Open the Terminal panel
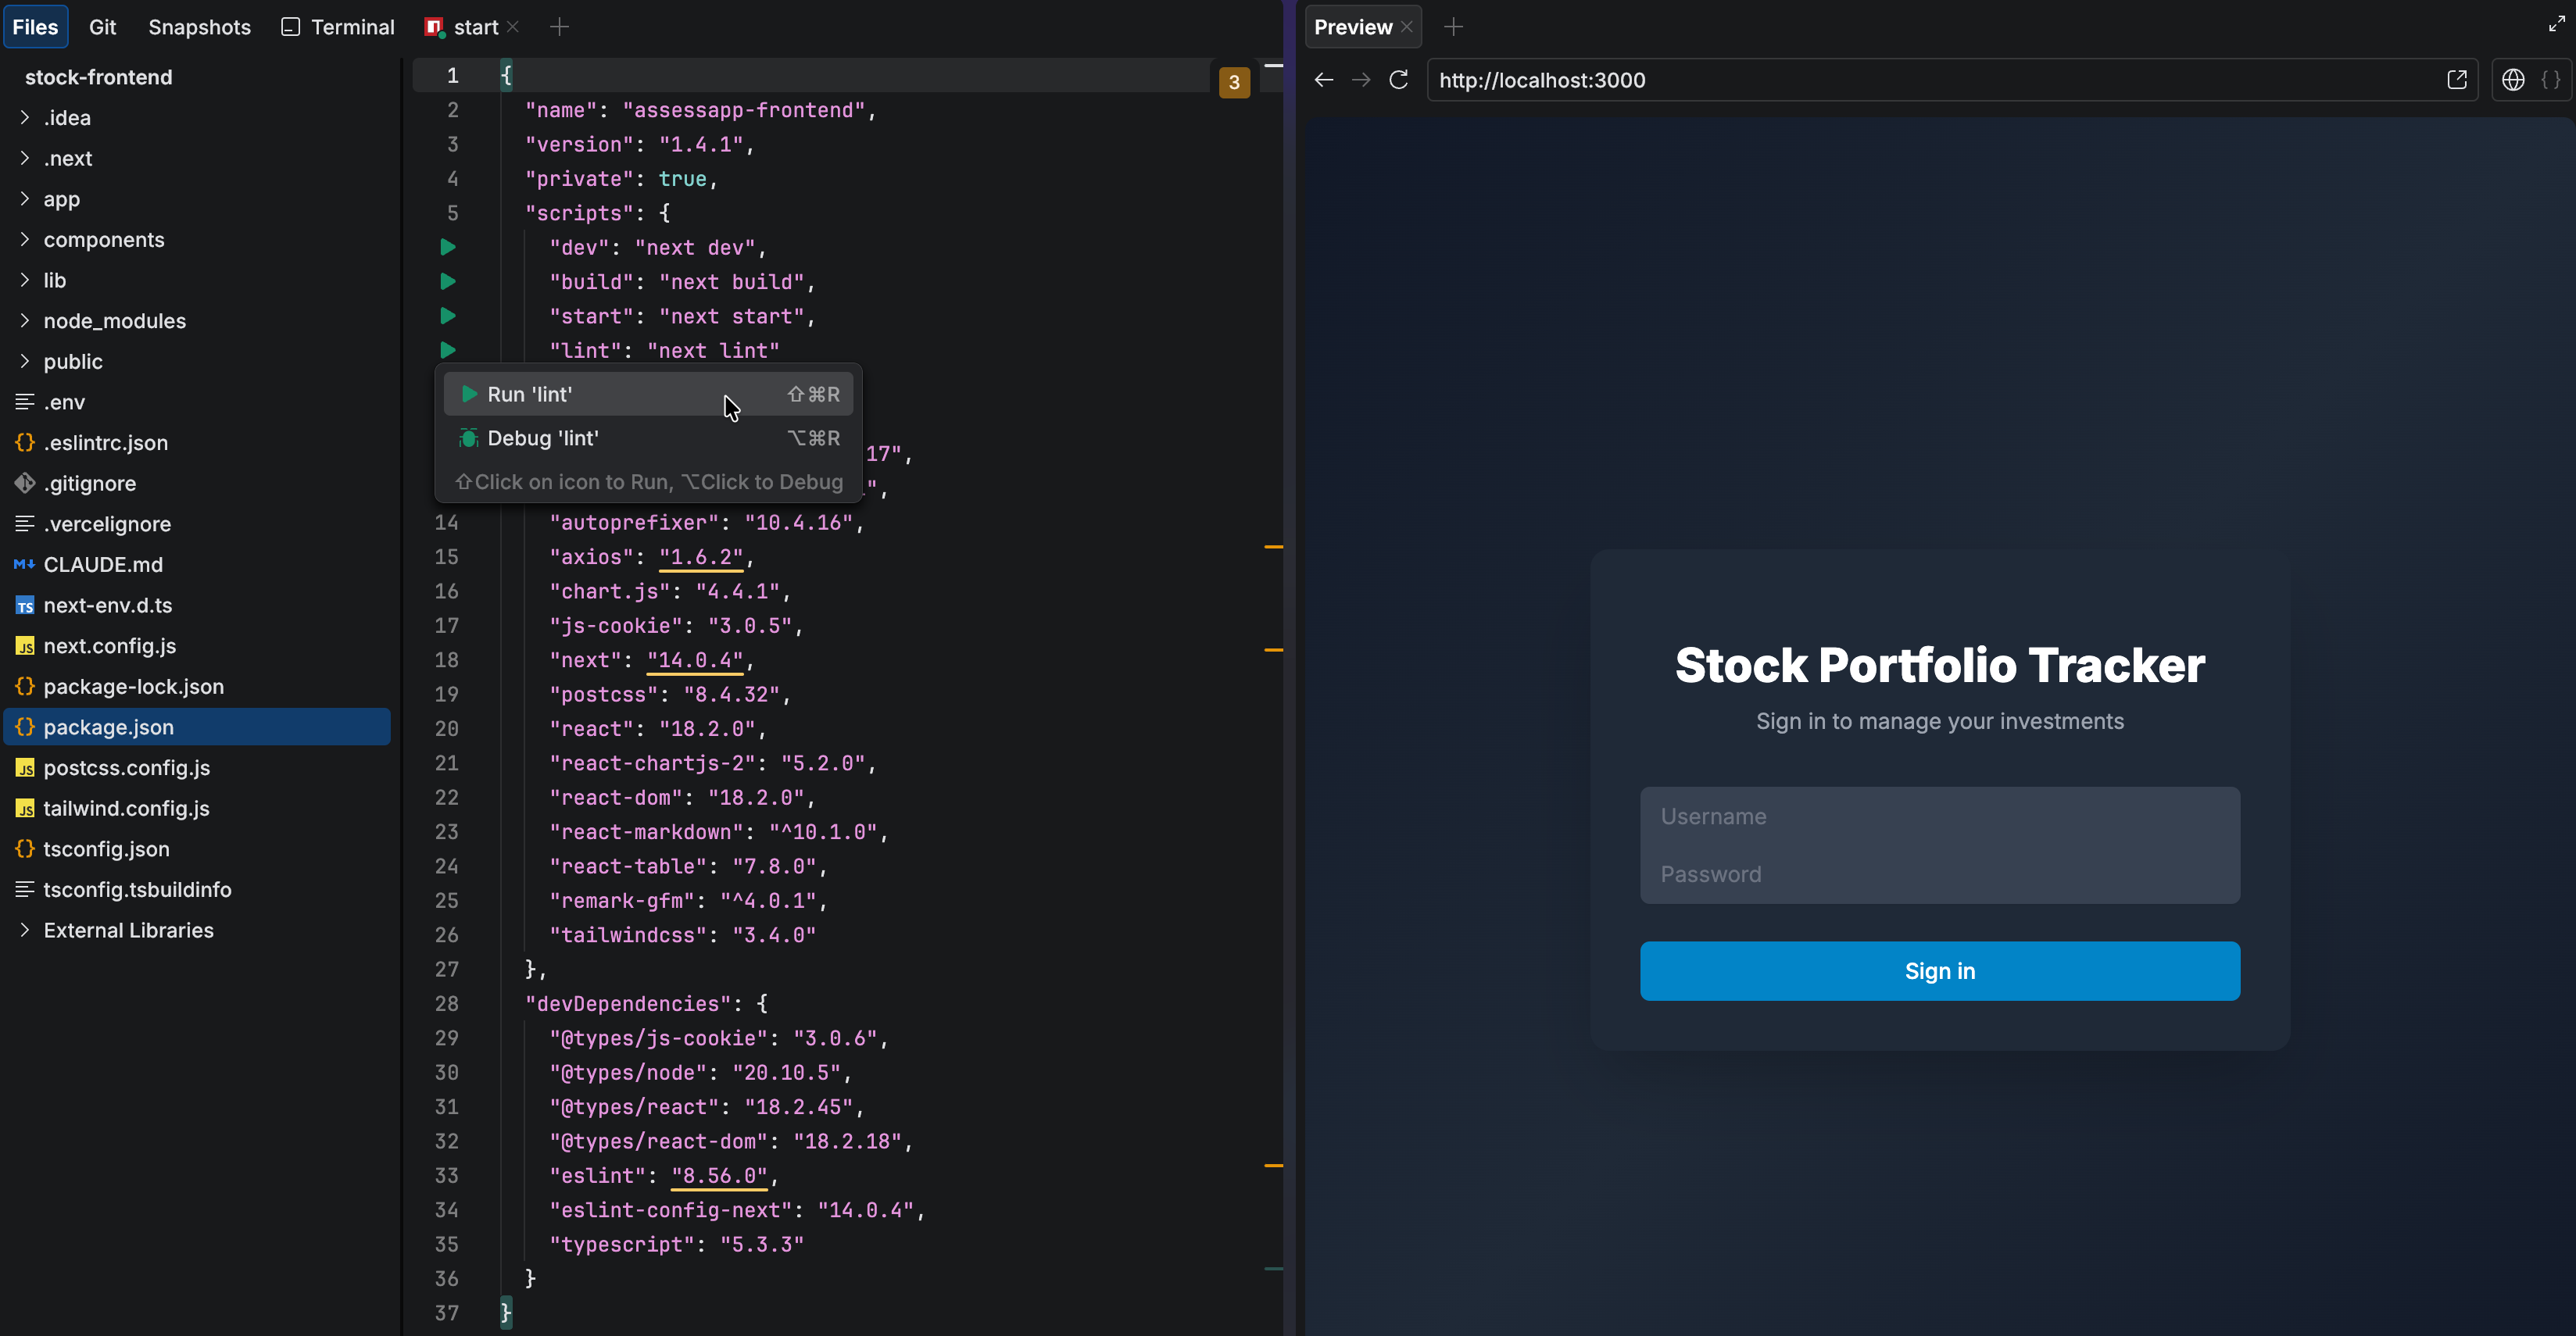Screen dimensions: 2576x1336 (x=336, y=27)
